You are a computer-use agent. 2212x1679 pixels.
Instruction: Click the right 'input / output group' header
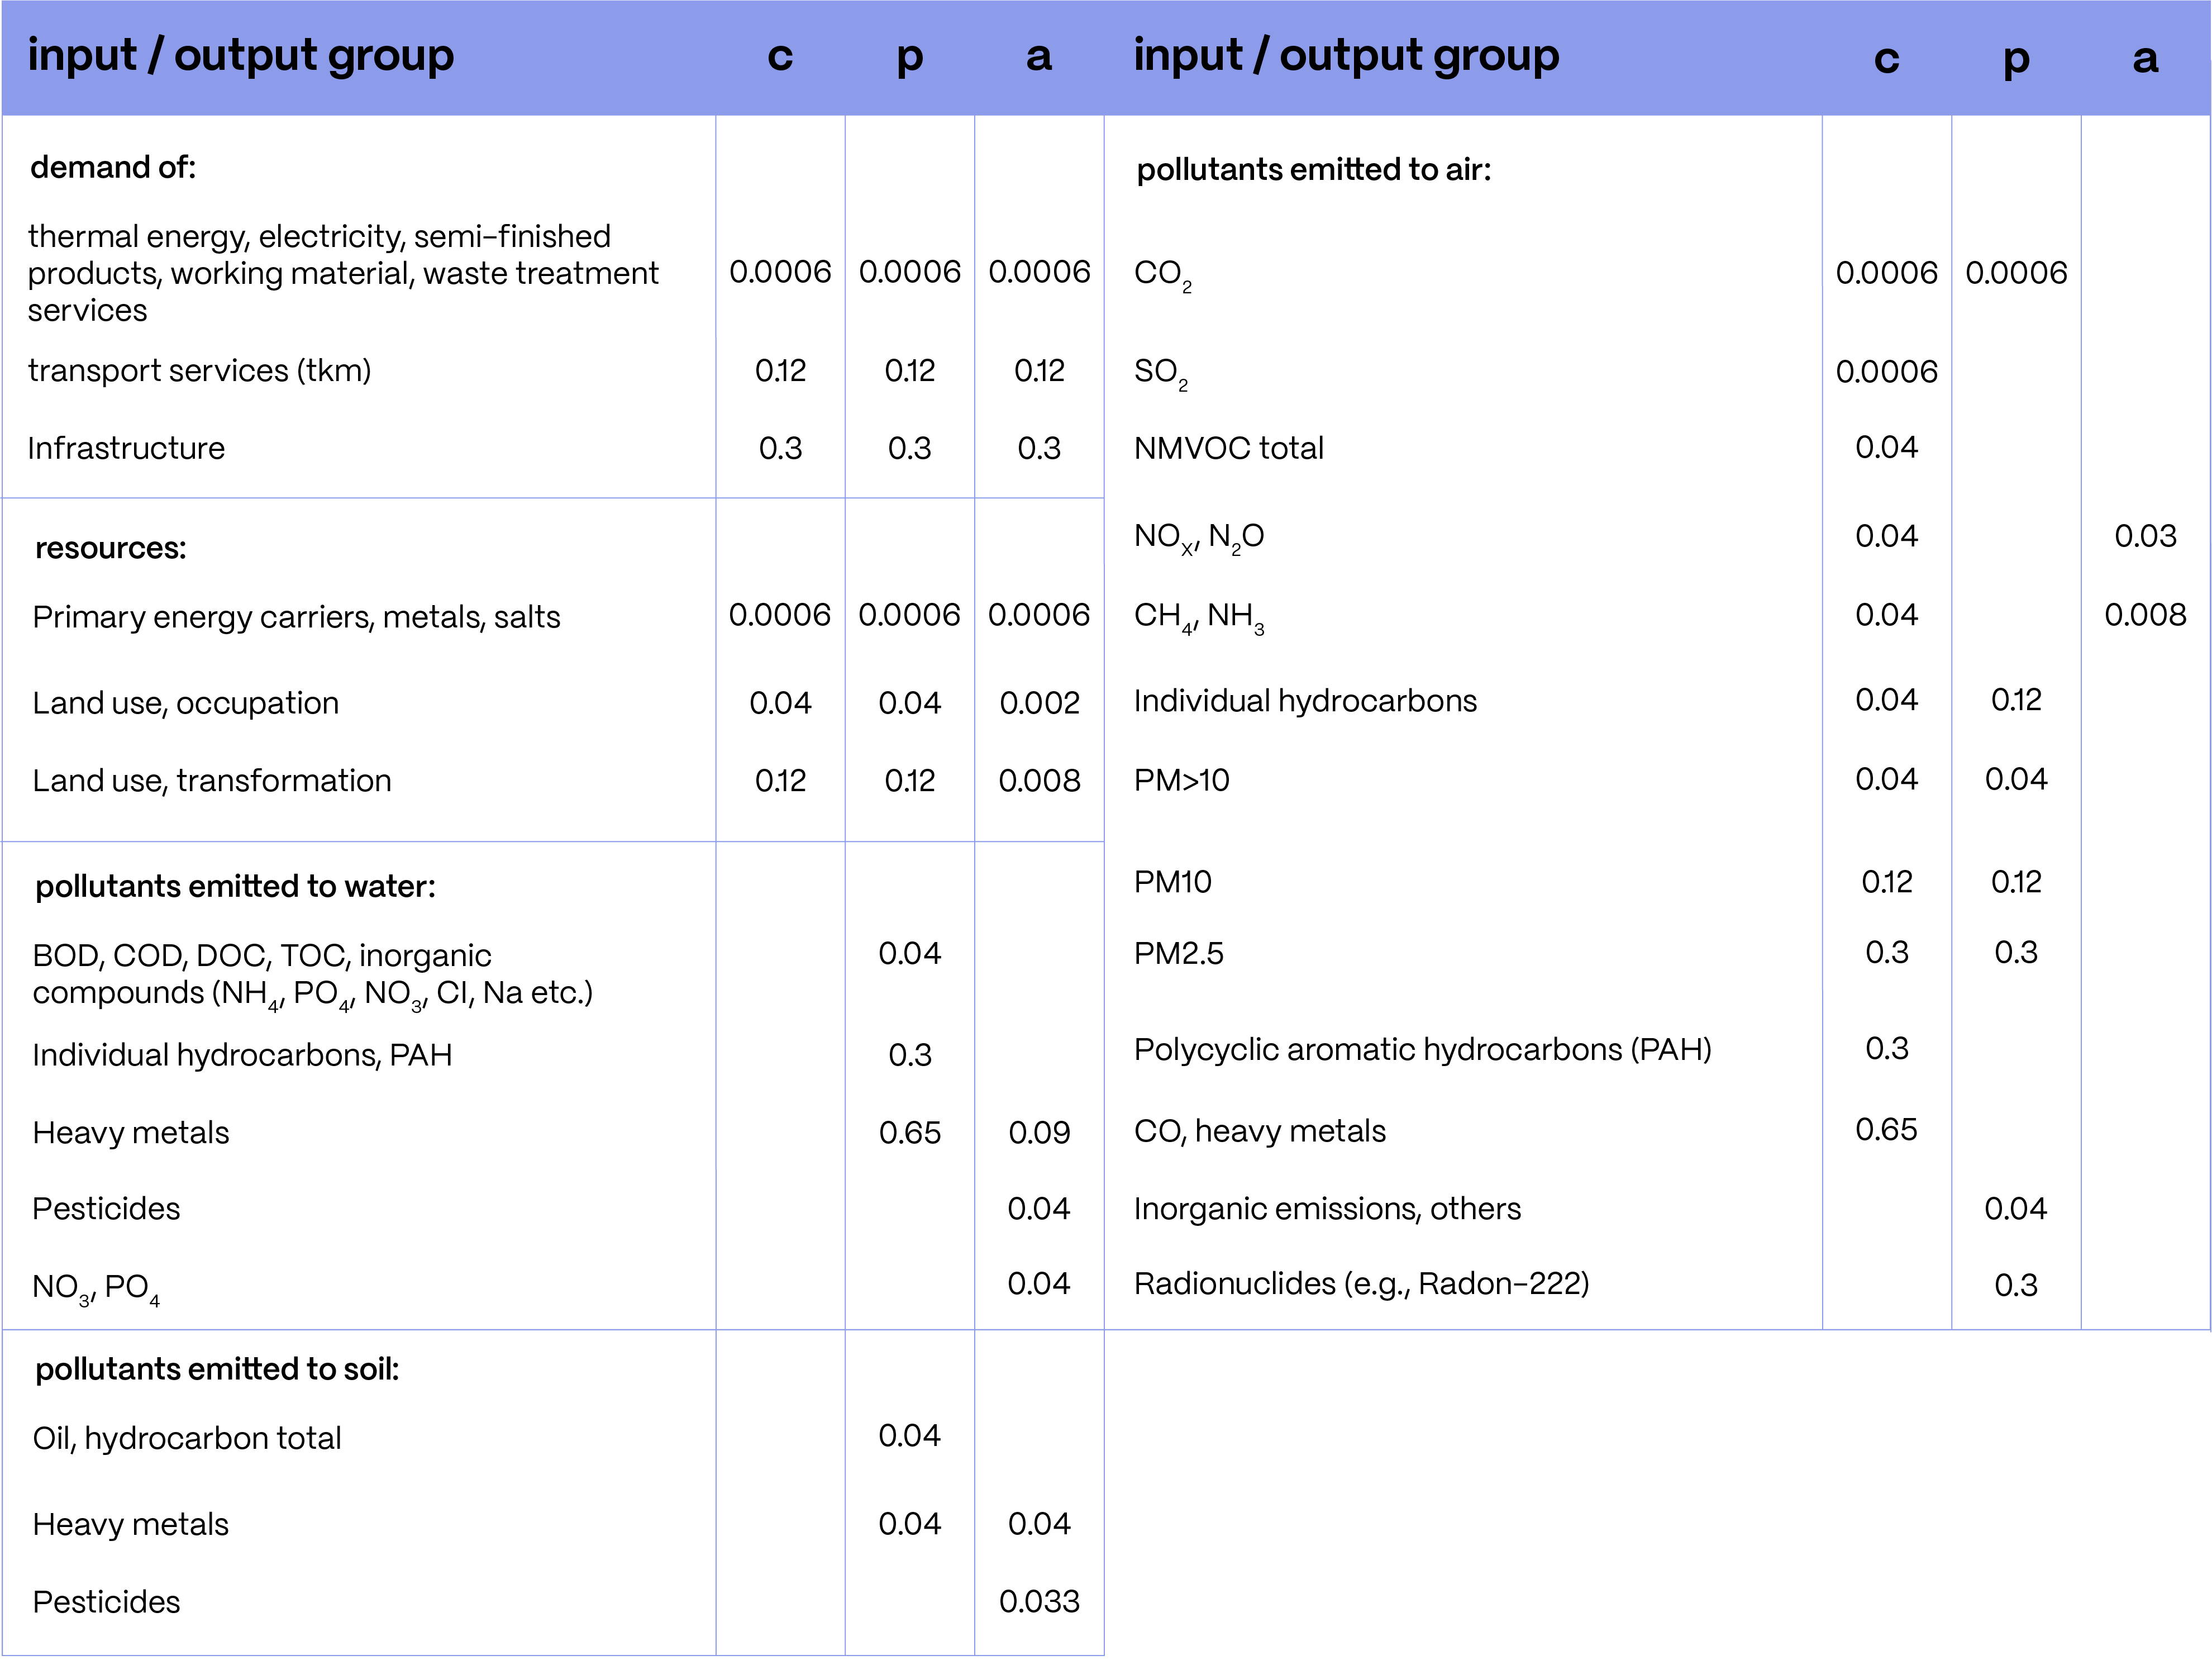point(1346,56)
